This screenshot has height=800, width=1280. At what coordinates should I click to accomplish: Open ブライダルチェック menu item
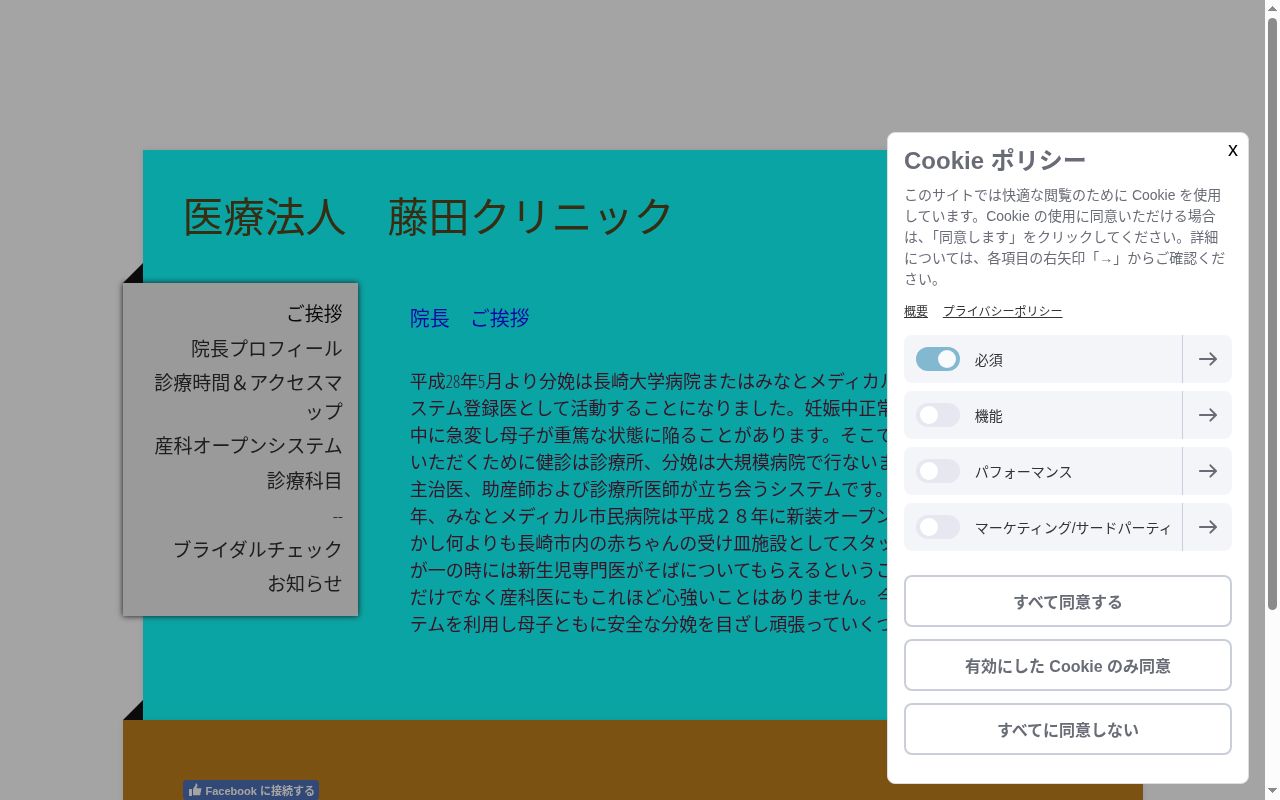[x=258, y=549]
